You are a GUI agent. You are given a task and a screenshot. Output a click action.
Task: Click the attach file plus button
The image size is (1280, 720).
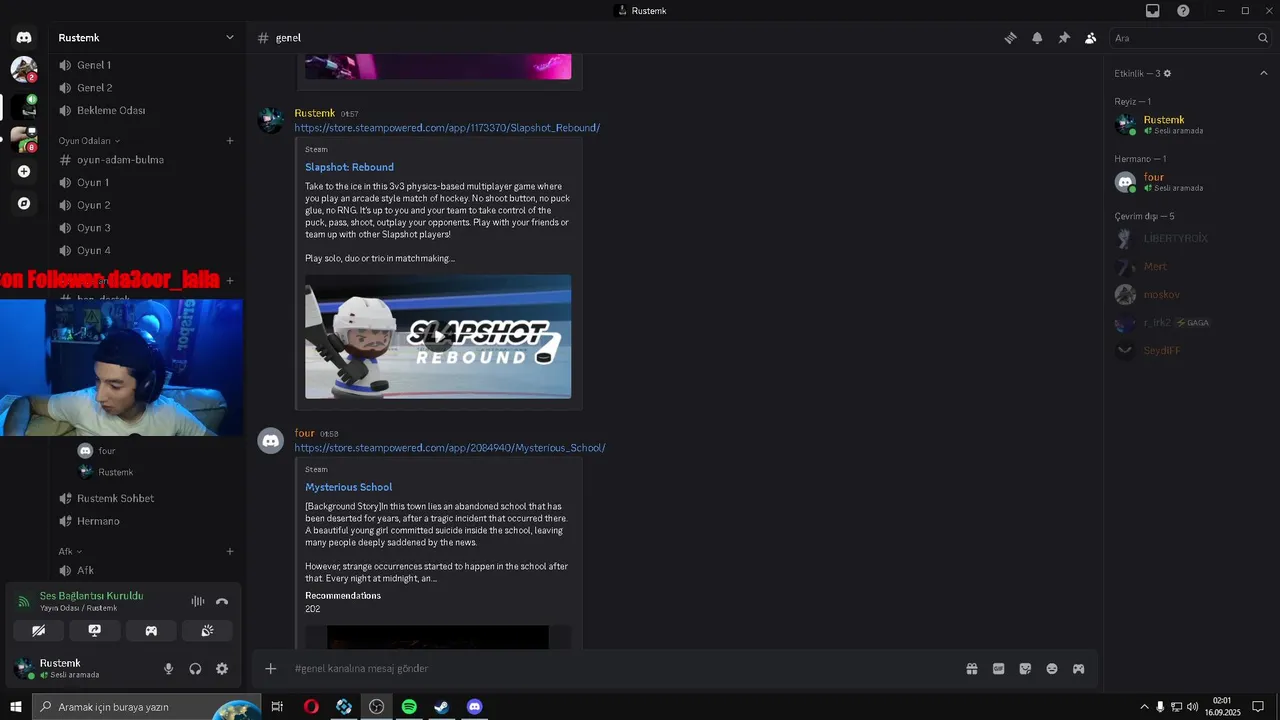coord(270,669)
